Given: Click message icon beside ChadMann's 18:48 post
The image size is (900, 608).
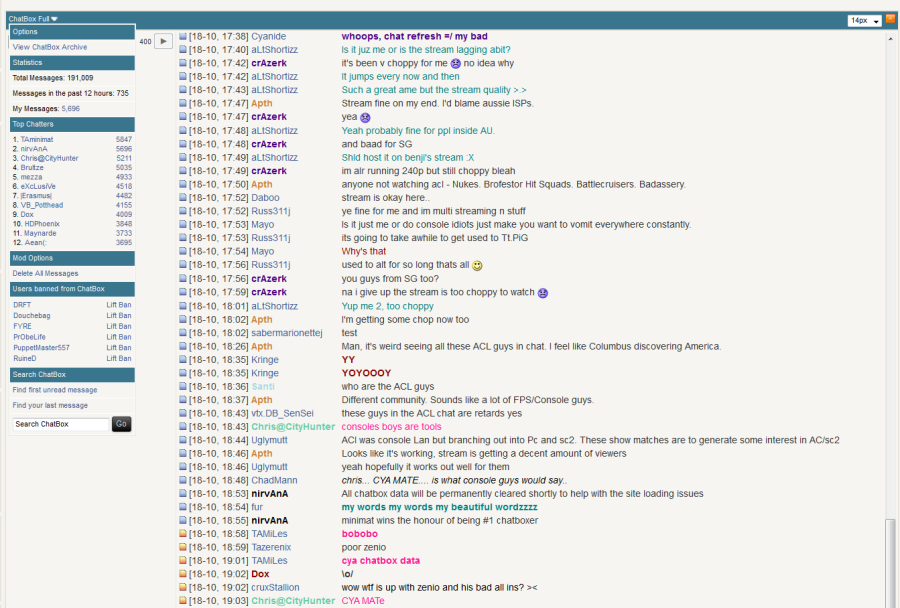Looking at the screenshot, I should pos(183,481).
